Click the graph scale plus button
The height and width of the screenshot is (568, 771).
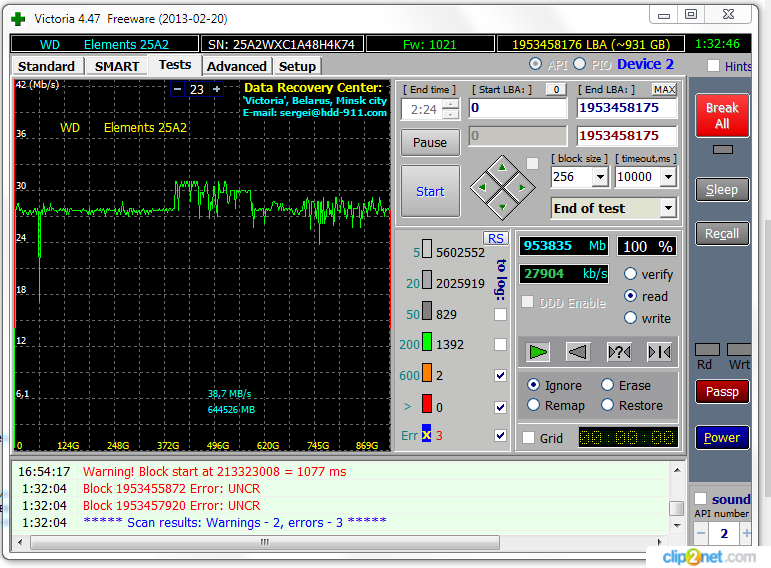pos(217,89)
